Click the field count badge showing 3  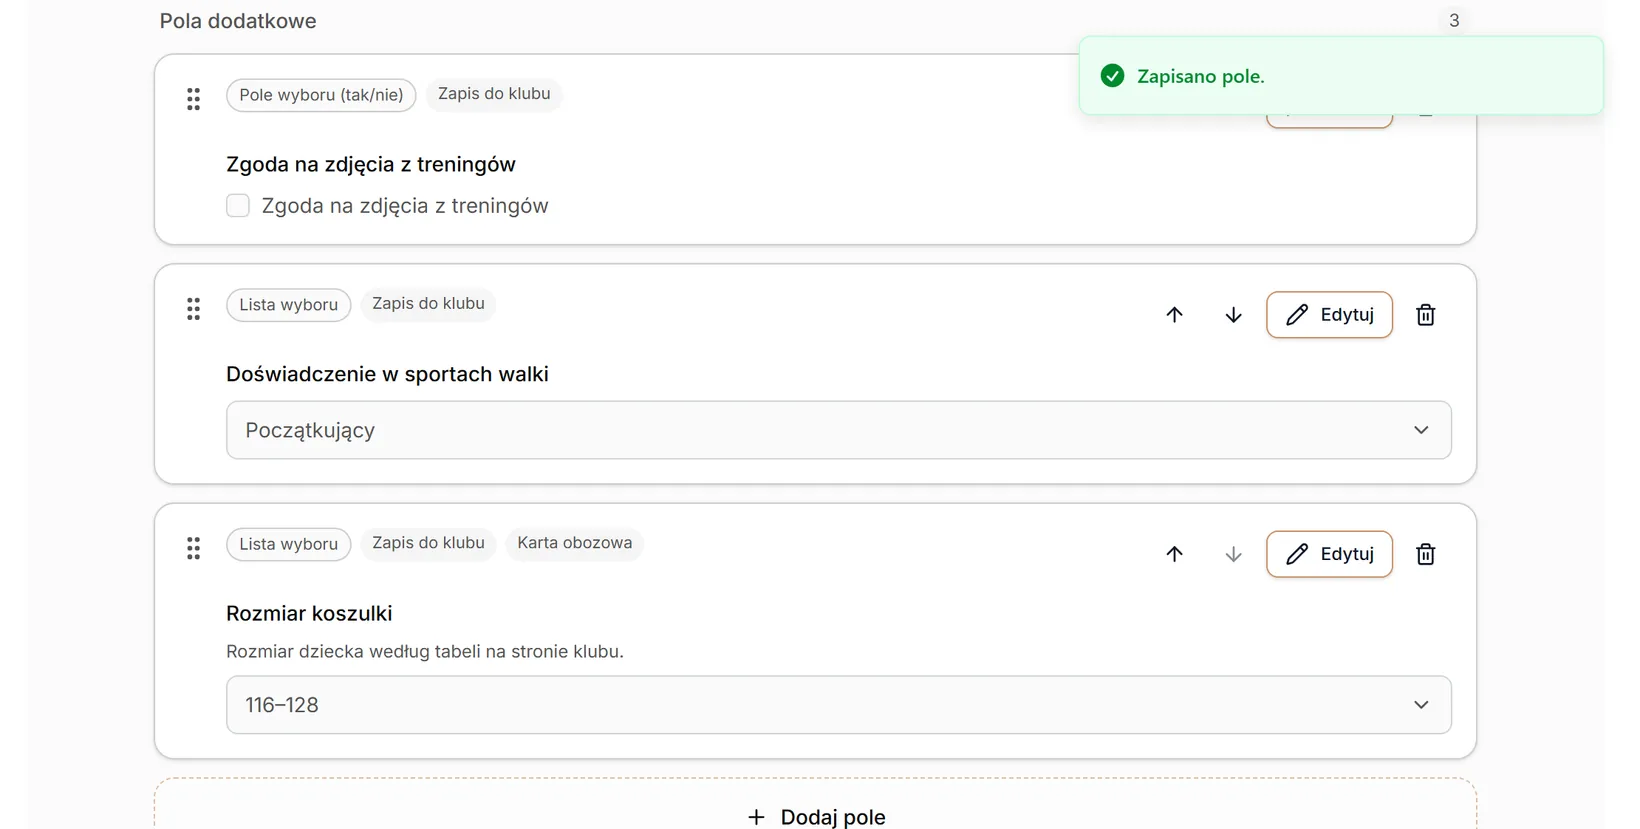click(1454, 20)
